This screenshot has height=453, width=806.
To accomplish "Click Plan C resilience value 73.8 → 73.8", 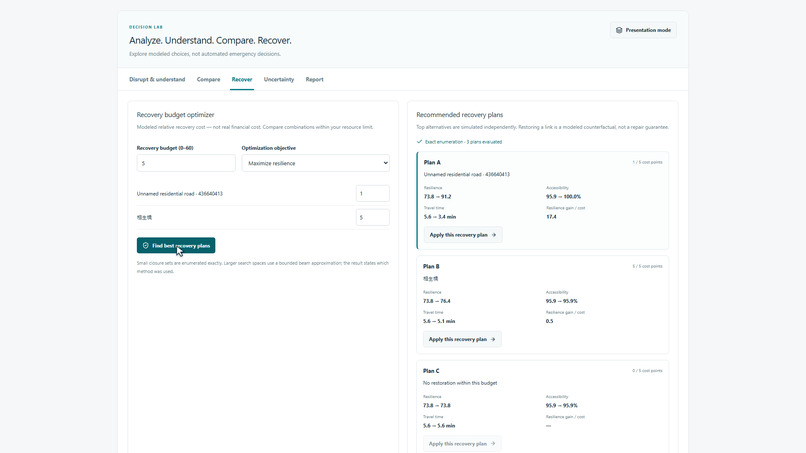I will click(436, 406).
